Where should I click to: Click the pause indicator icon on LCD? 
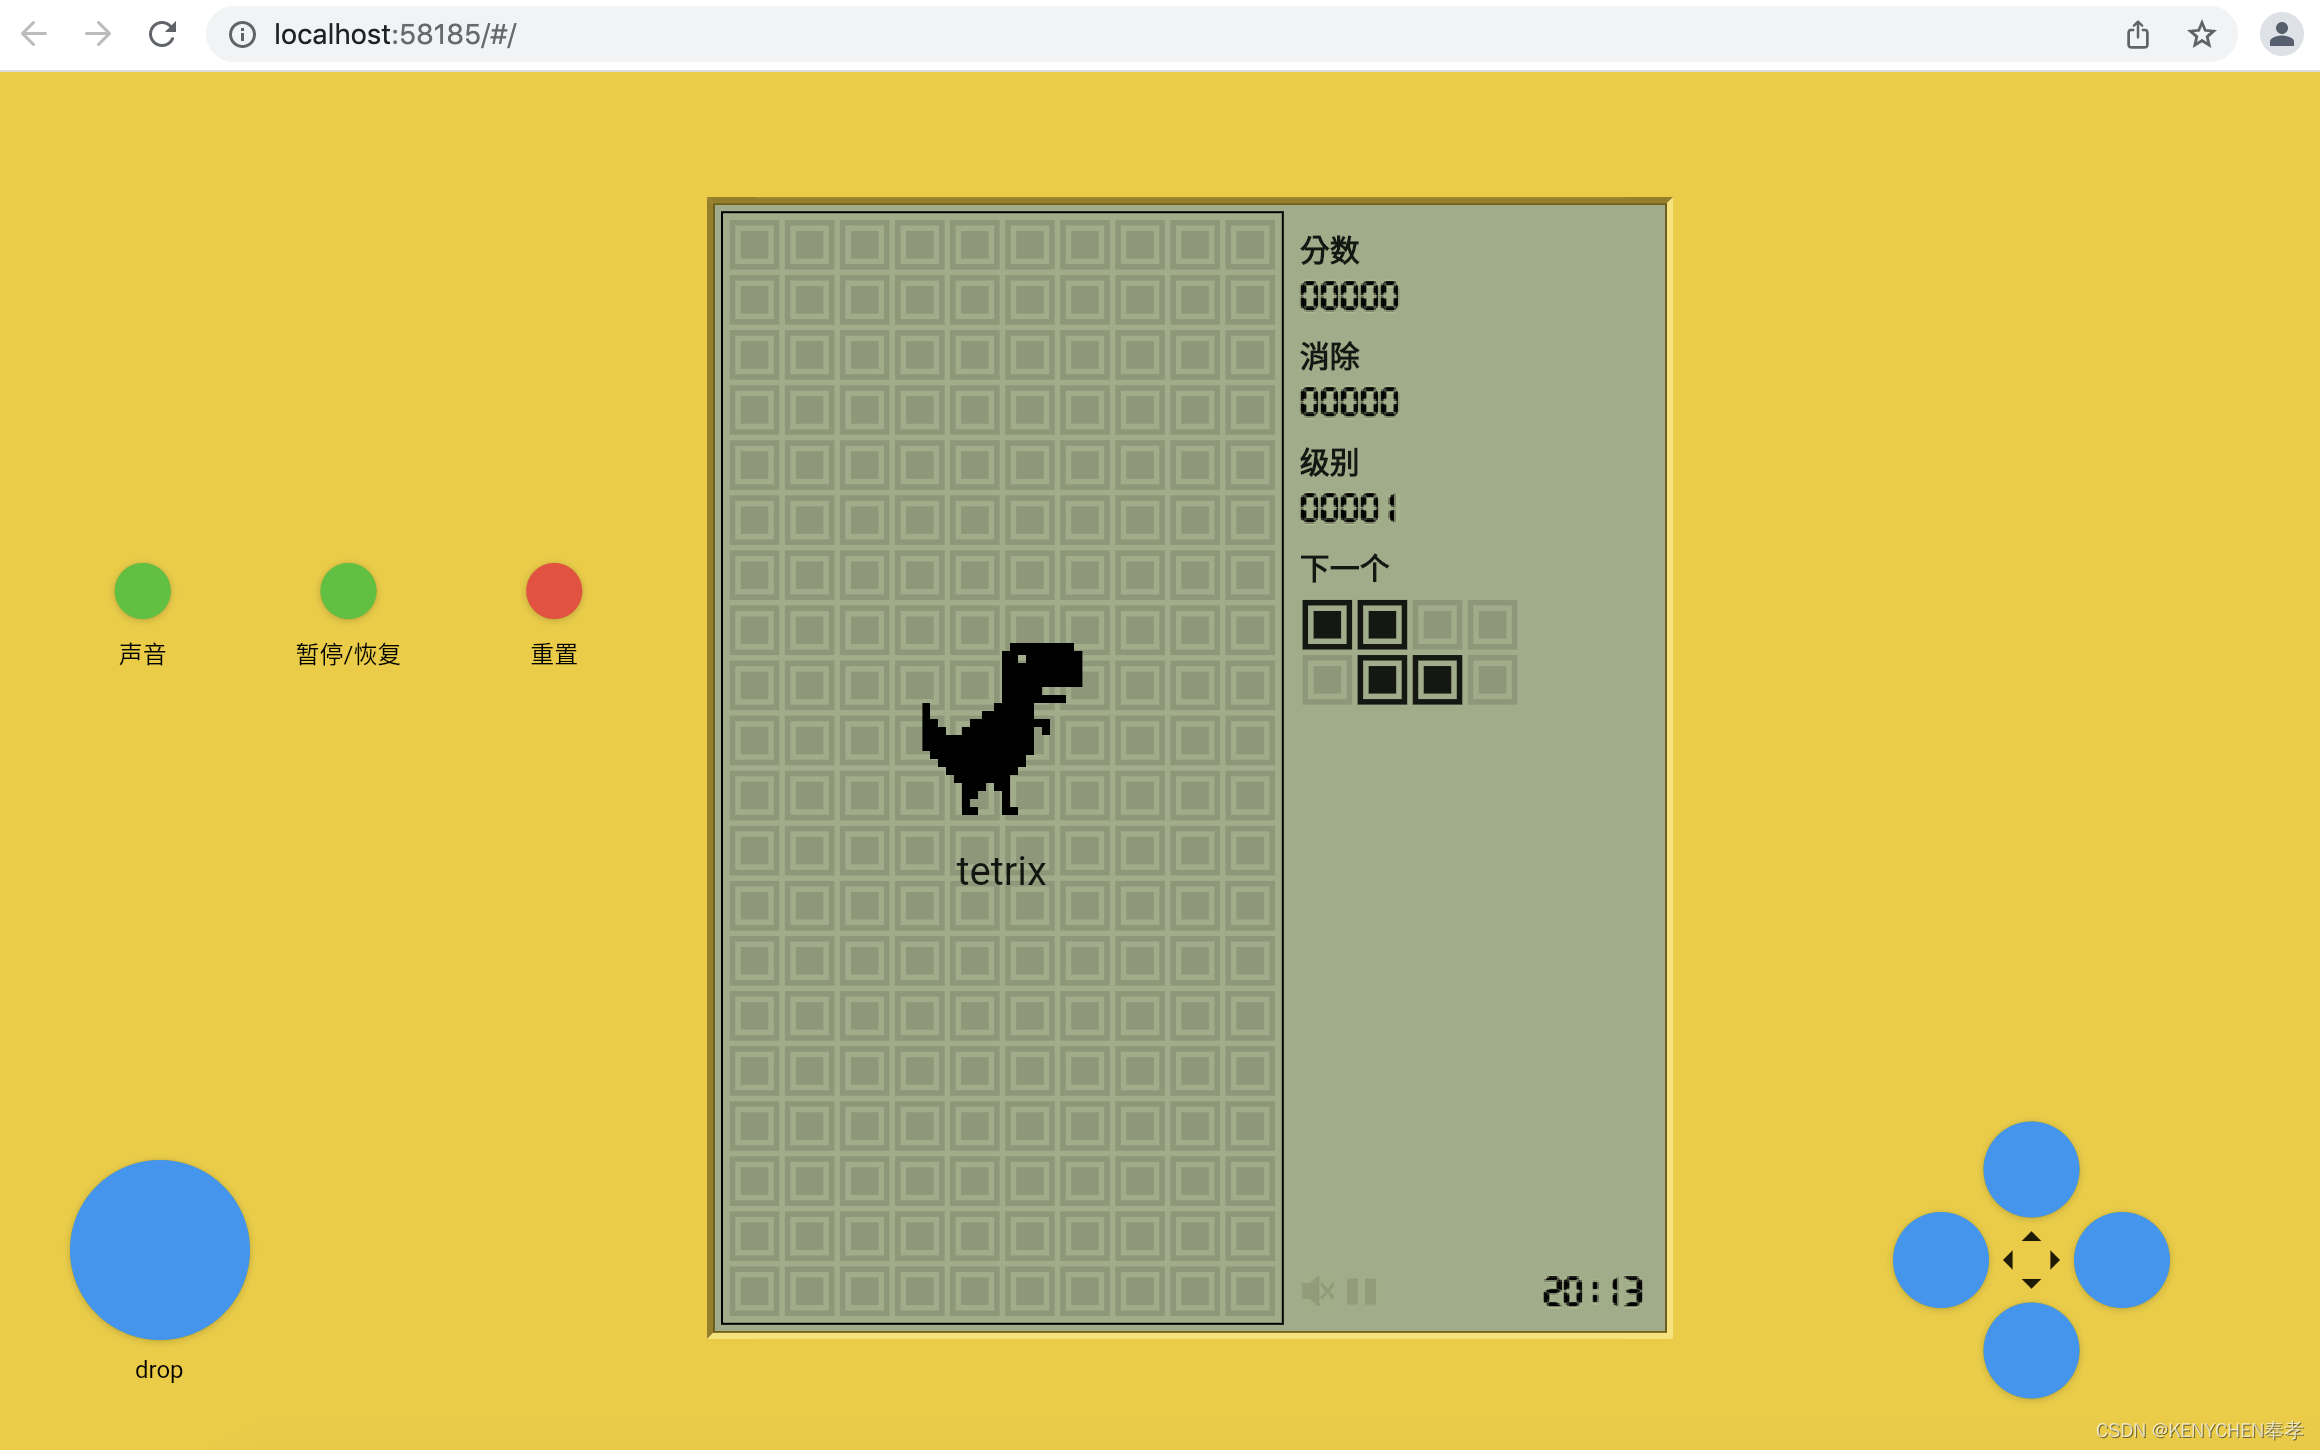(1361, 1291)
